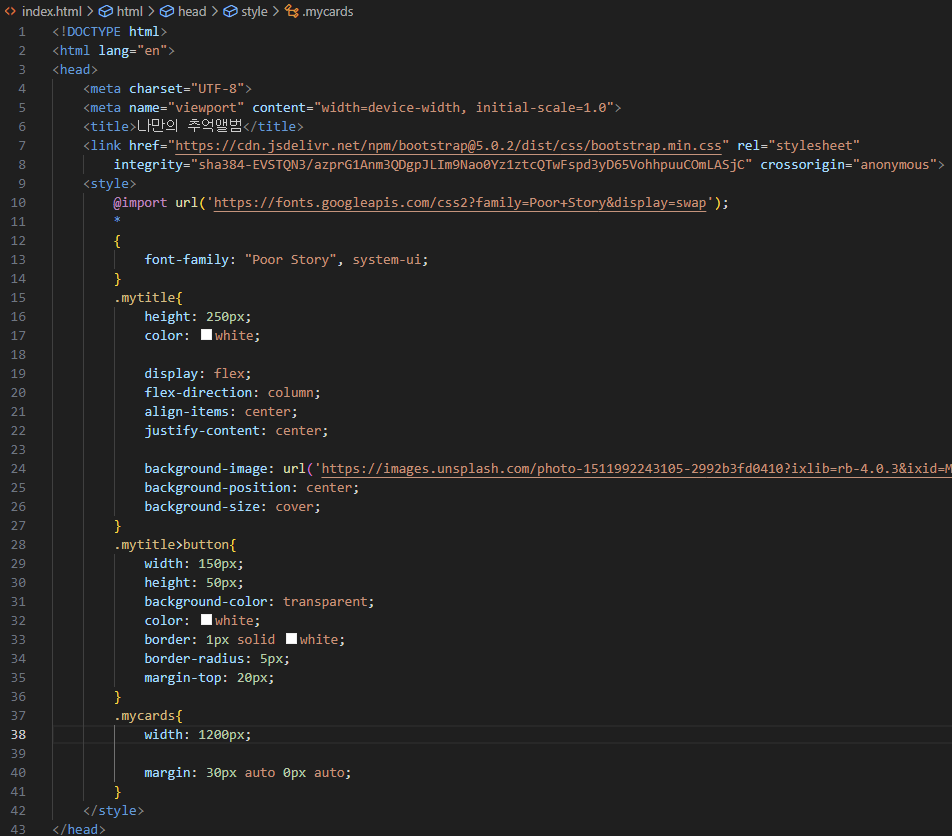Click line number 38 in the gutter

[x=18, y=735]
